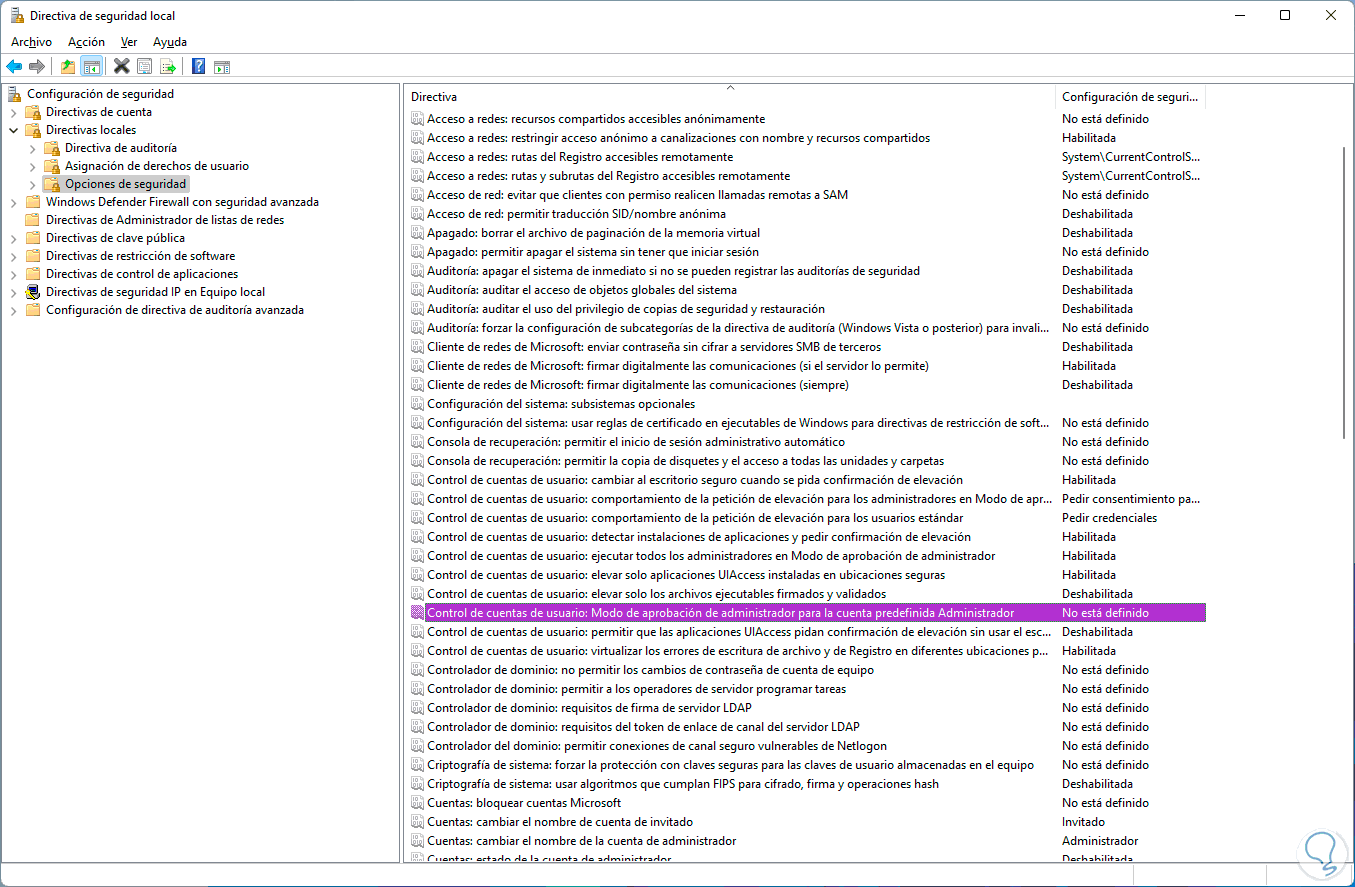Select the Directivas locales tree label
1355x887 pixels.
(91, 130)
